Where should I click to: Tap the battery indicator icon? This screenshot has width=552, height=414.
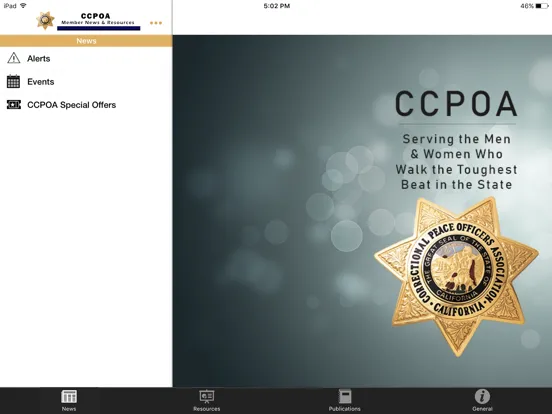pyautogui.click(x=542, y=6)
